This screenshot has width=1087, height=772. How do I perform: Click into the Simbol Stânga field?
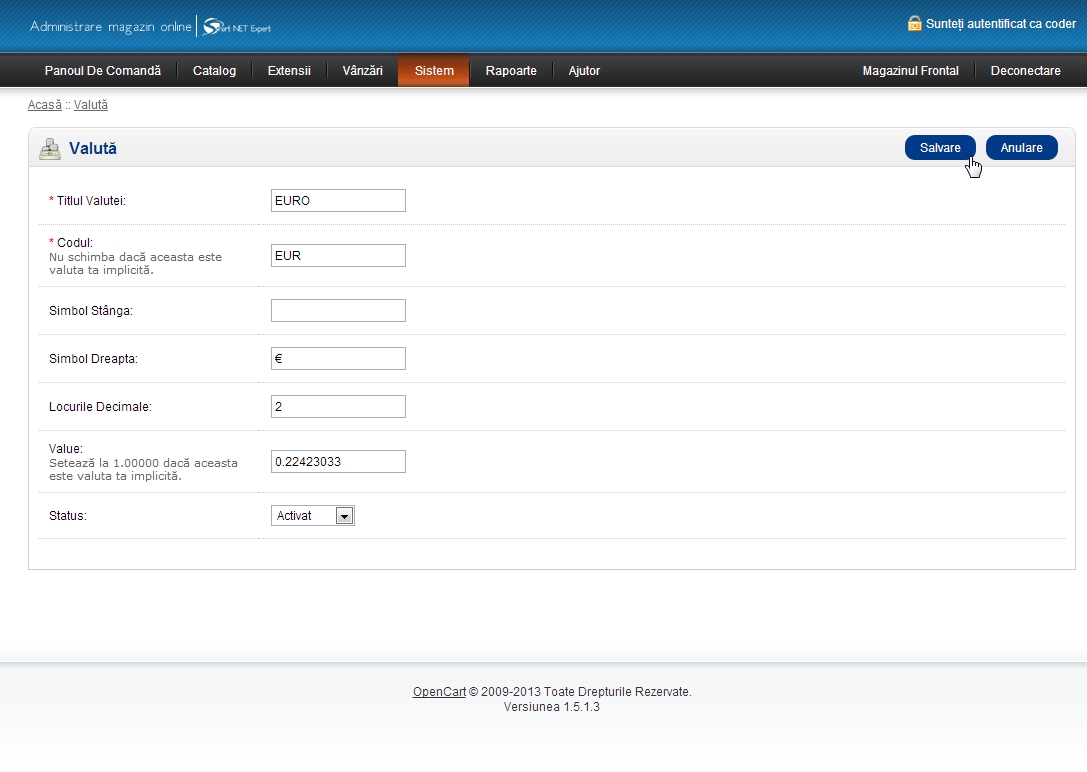338,311
